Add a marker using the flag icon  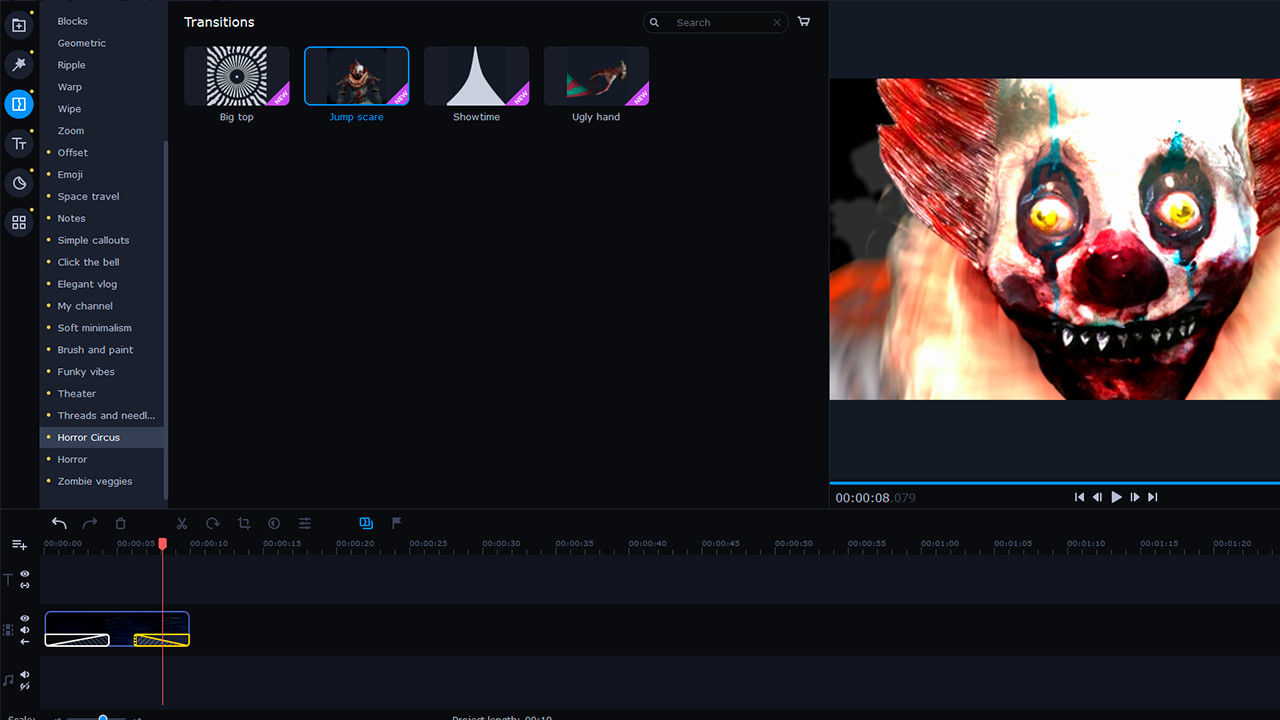click(396, 523)
